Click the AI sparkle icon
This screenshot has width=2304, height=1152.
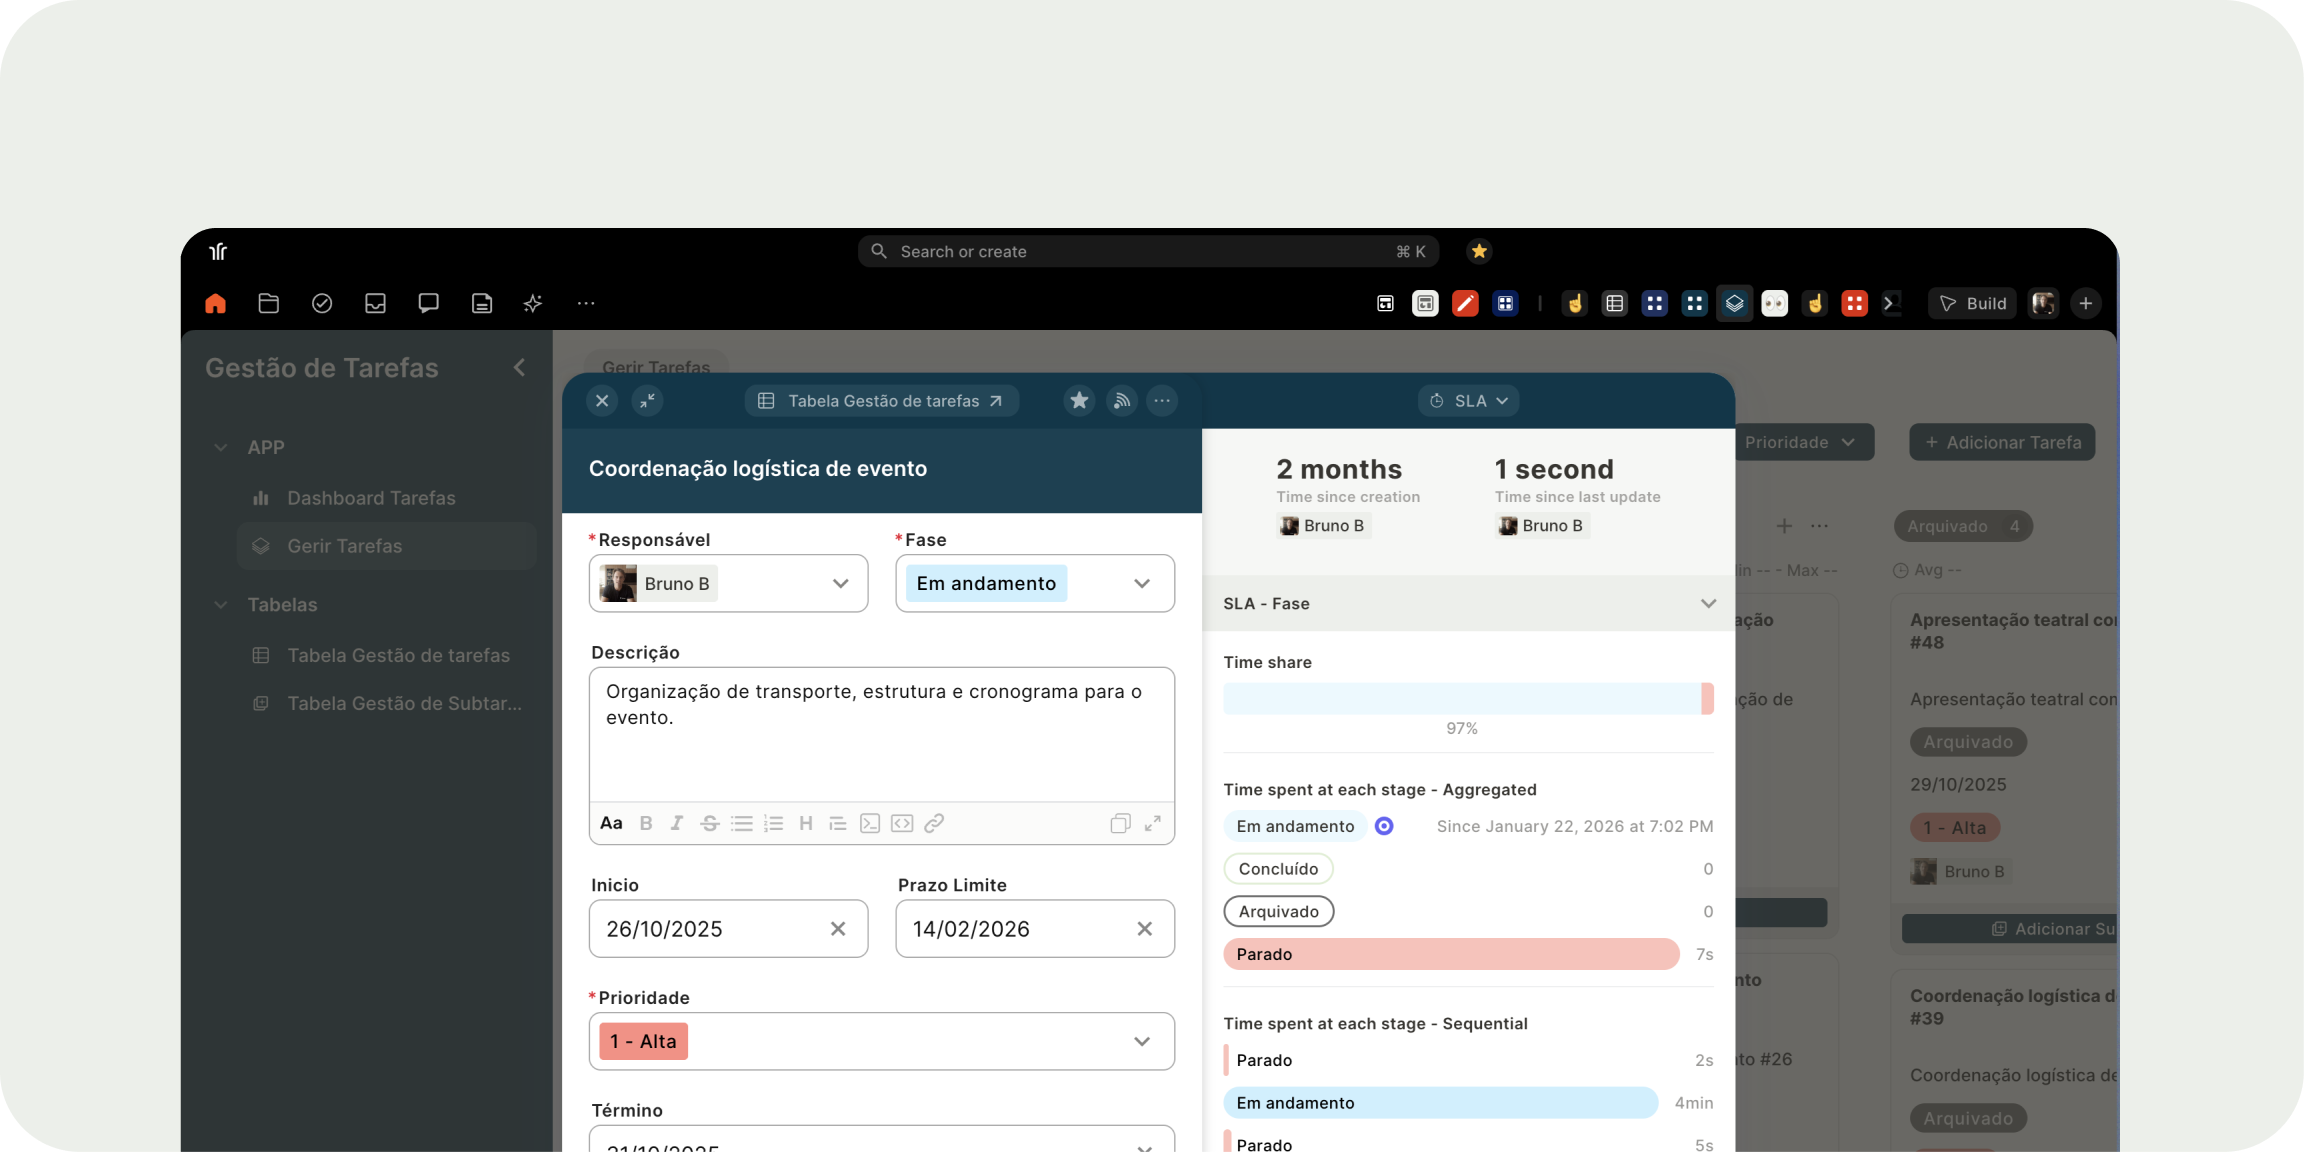[533, 303]
